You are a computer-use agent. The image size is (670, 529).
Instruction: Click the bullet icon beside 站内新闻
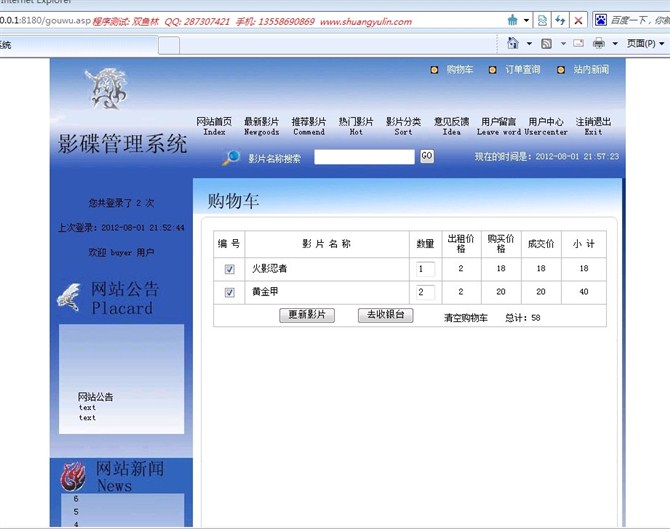coord(561,70)
